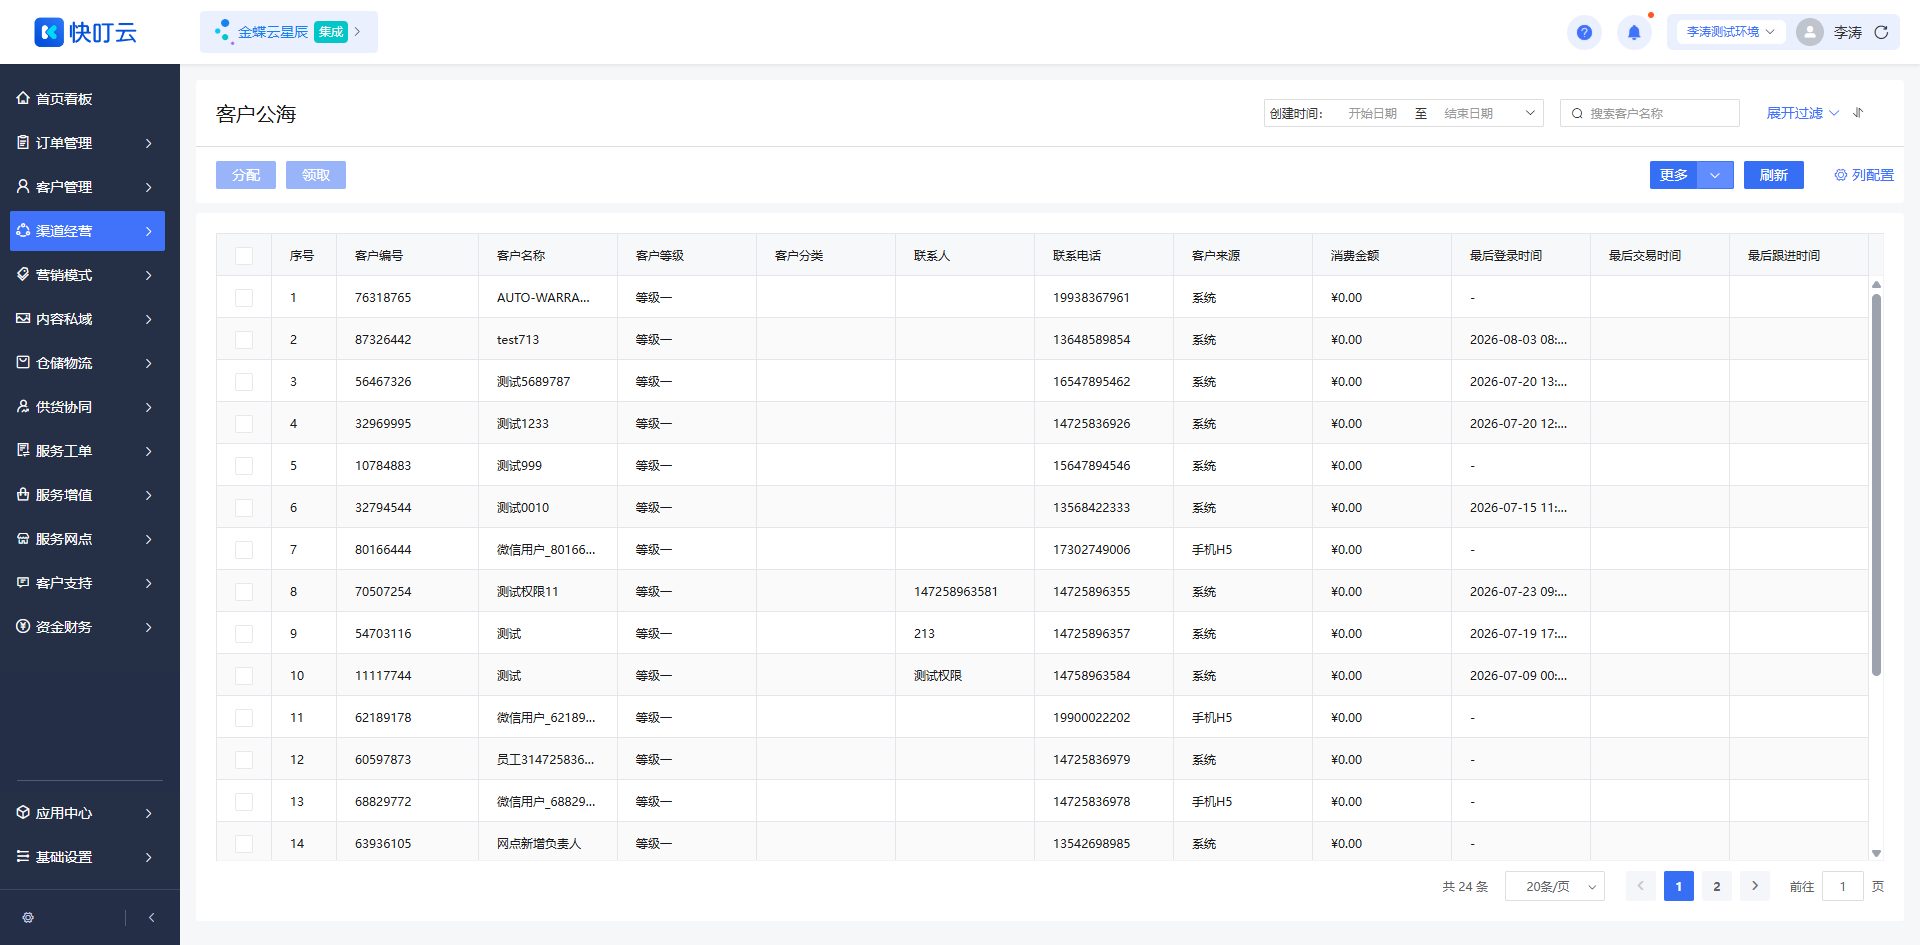Image resolution: width=1920 pixels, height=945 pixels.
Task: Expand the 订单管理 chevron
Action: (x=149, y=143)
